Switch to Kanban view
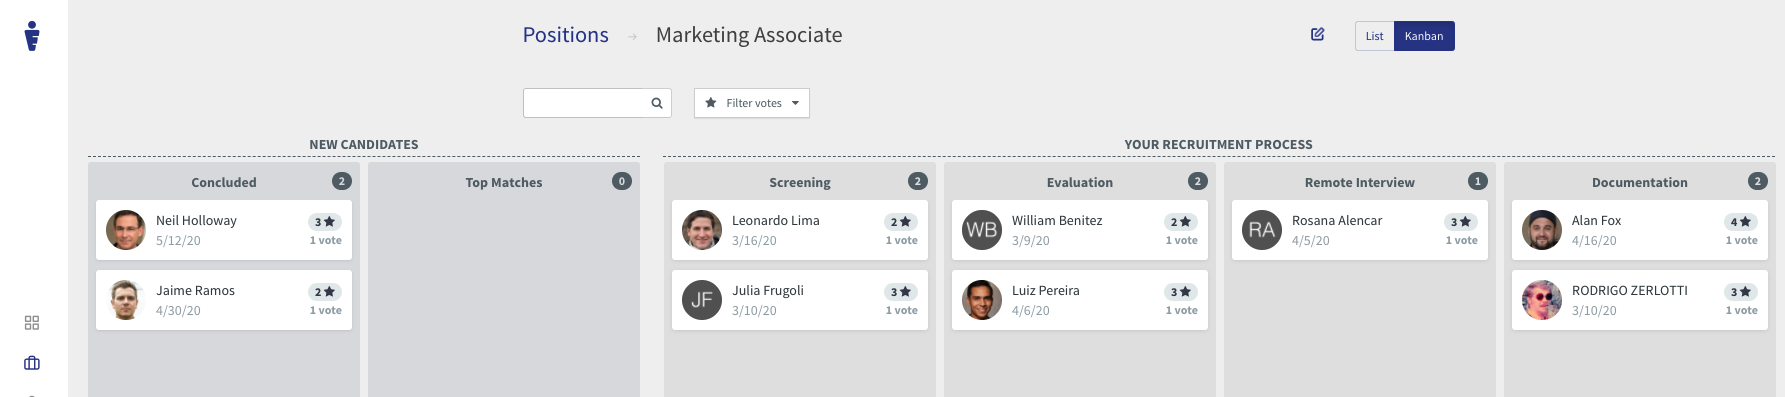Image resolution: width=1785 pixels, height=397 pixels. (x=1424, y=36)
